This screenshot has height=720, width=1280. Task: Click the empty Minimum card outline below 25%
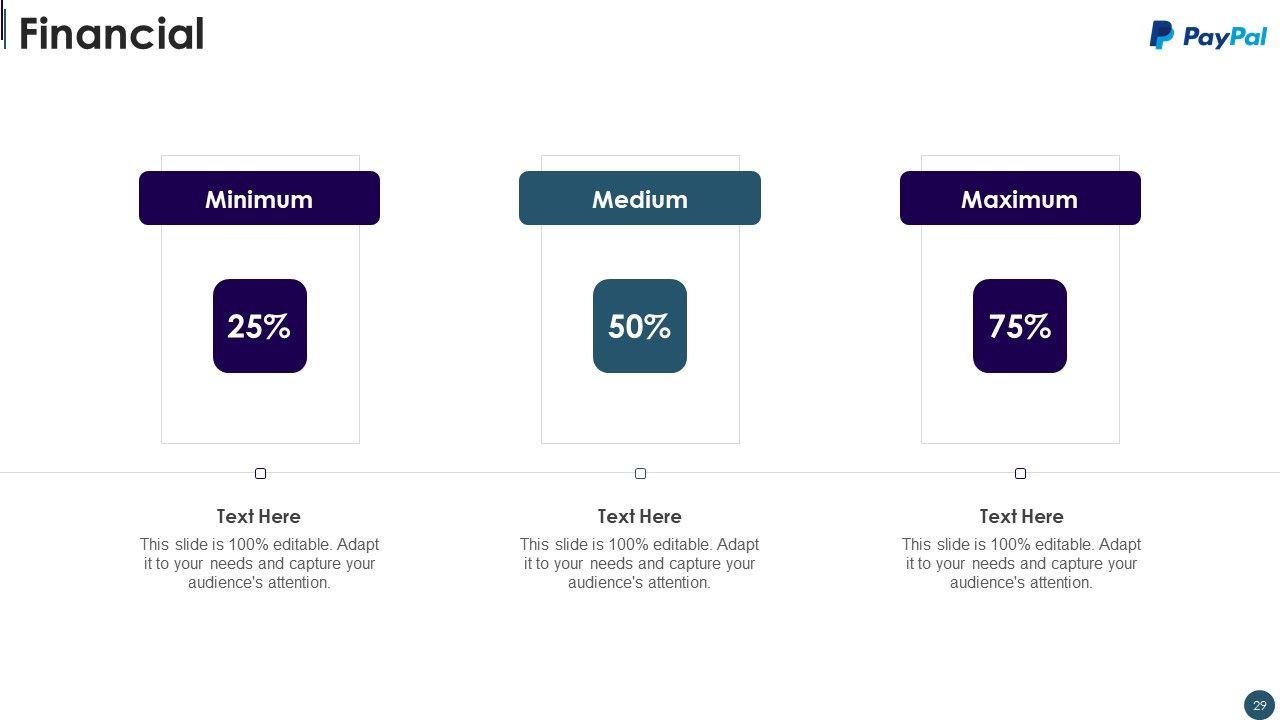click(260, 408)
